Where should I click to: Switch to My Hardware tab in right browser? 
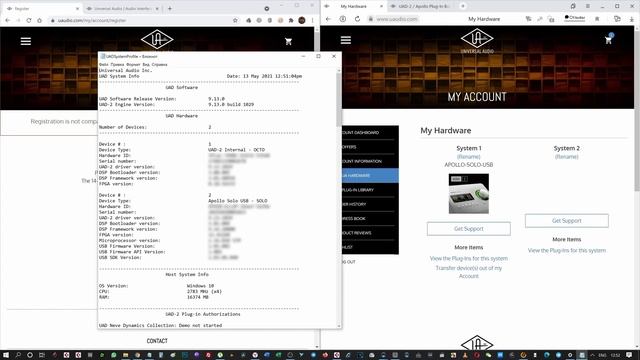(353, 6)
